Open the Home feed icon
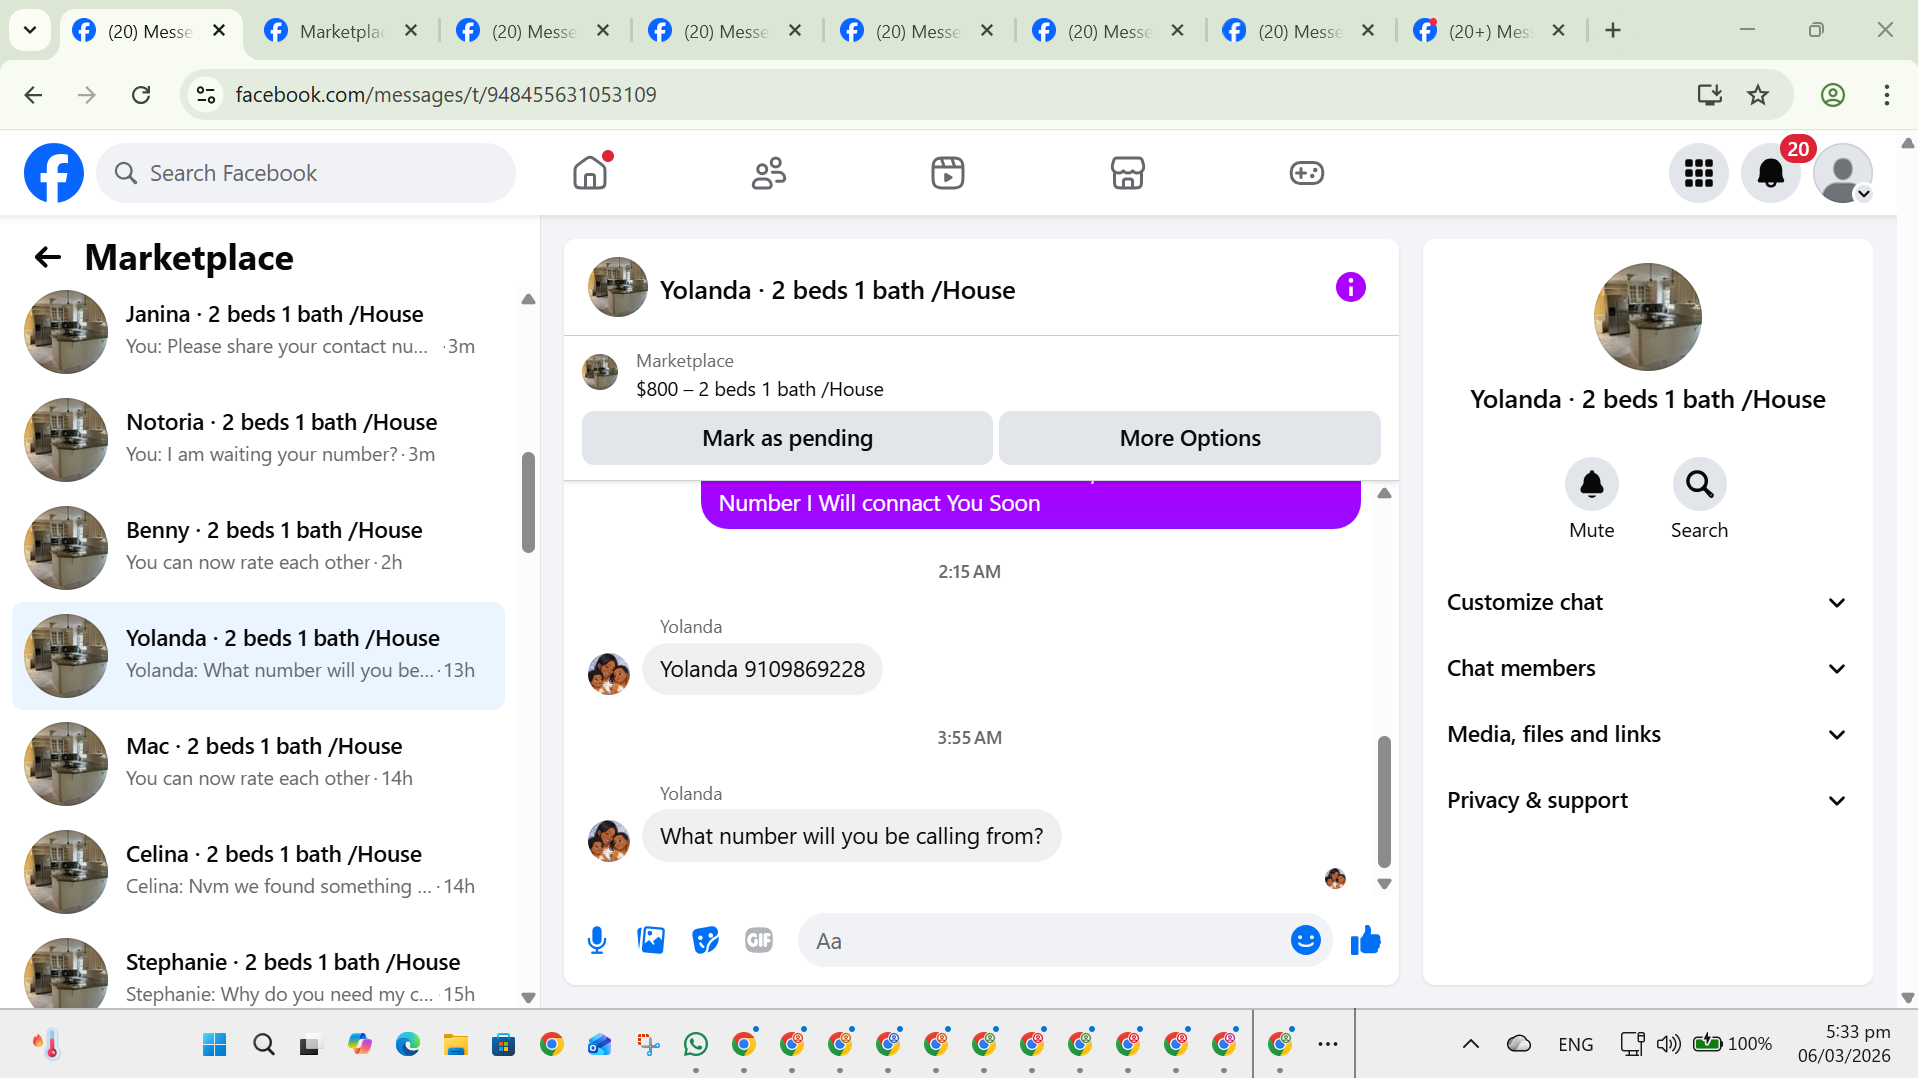 point(590,173)
